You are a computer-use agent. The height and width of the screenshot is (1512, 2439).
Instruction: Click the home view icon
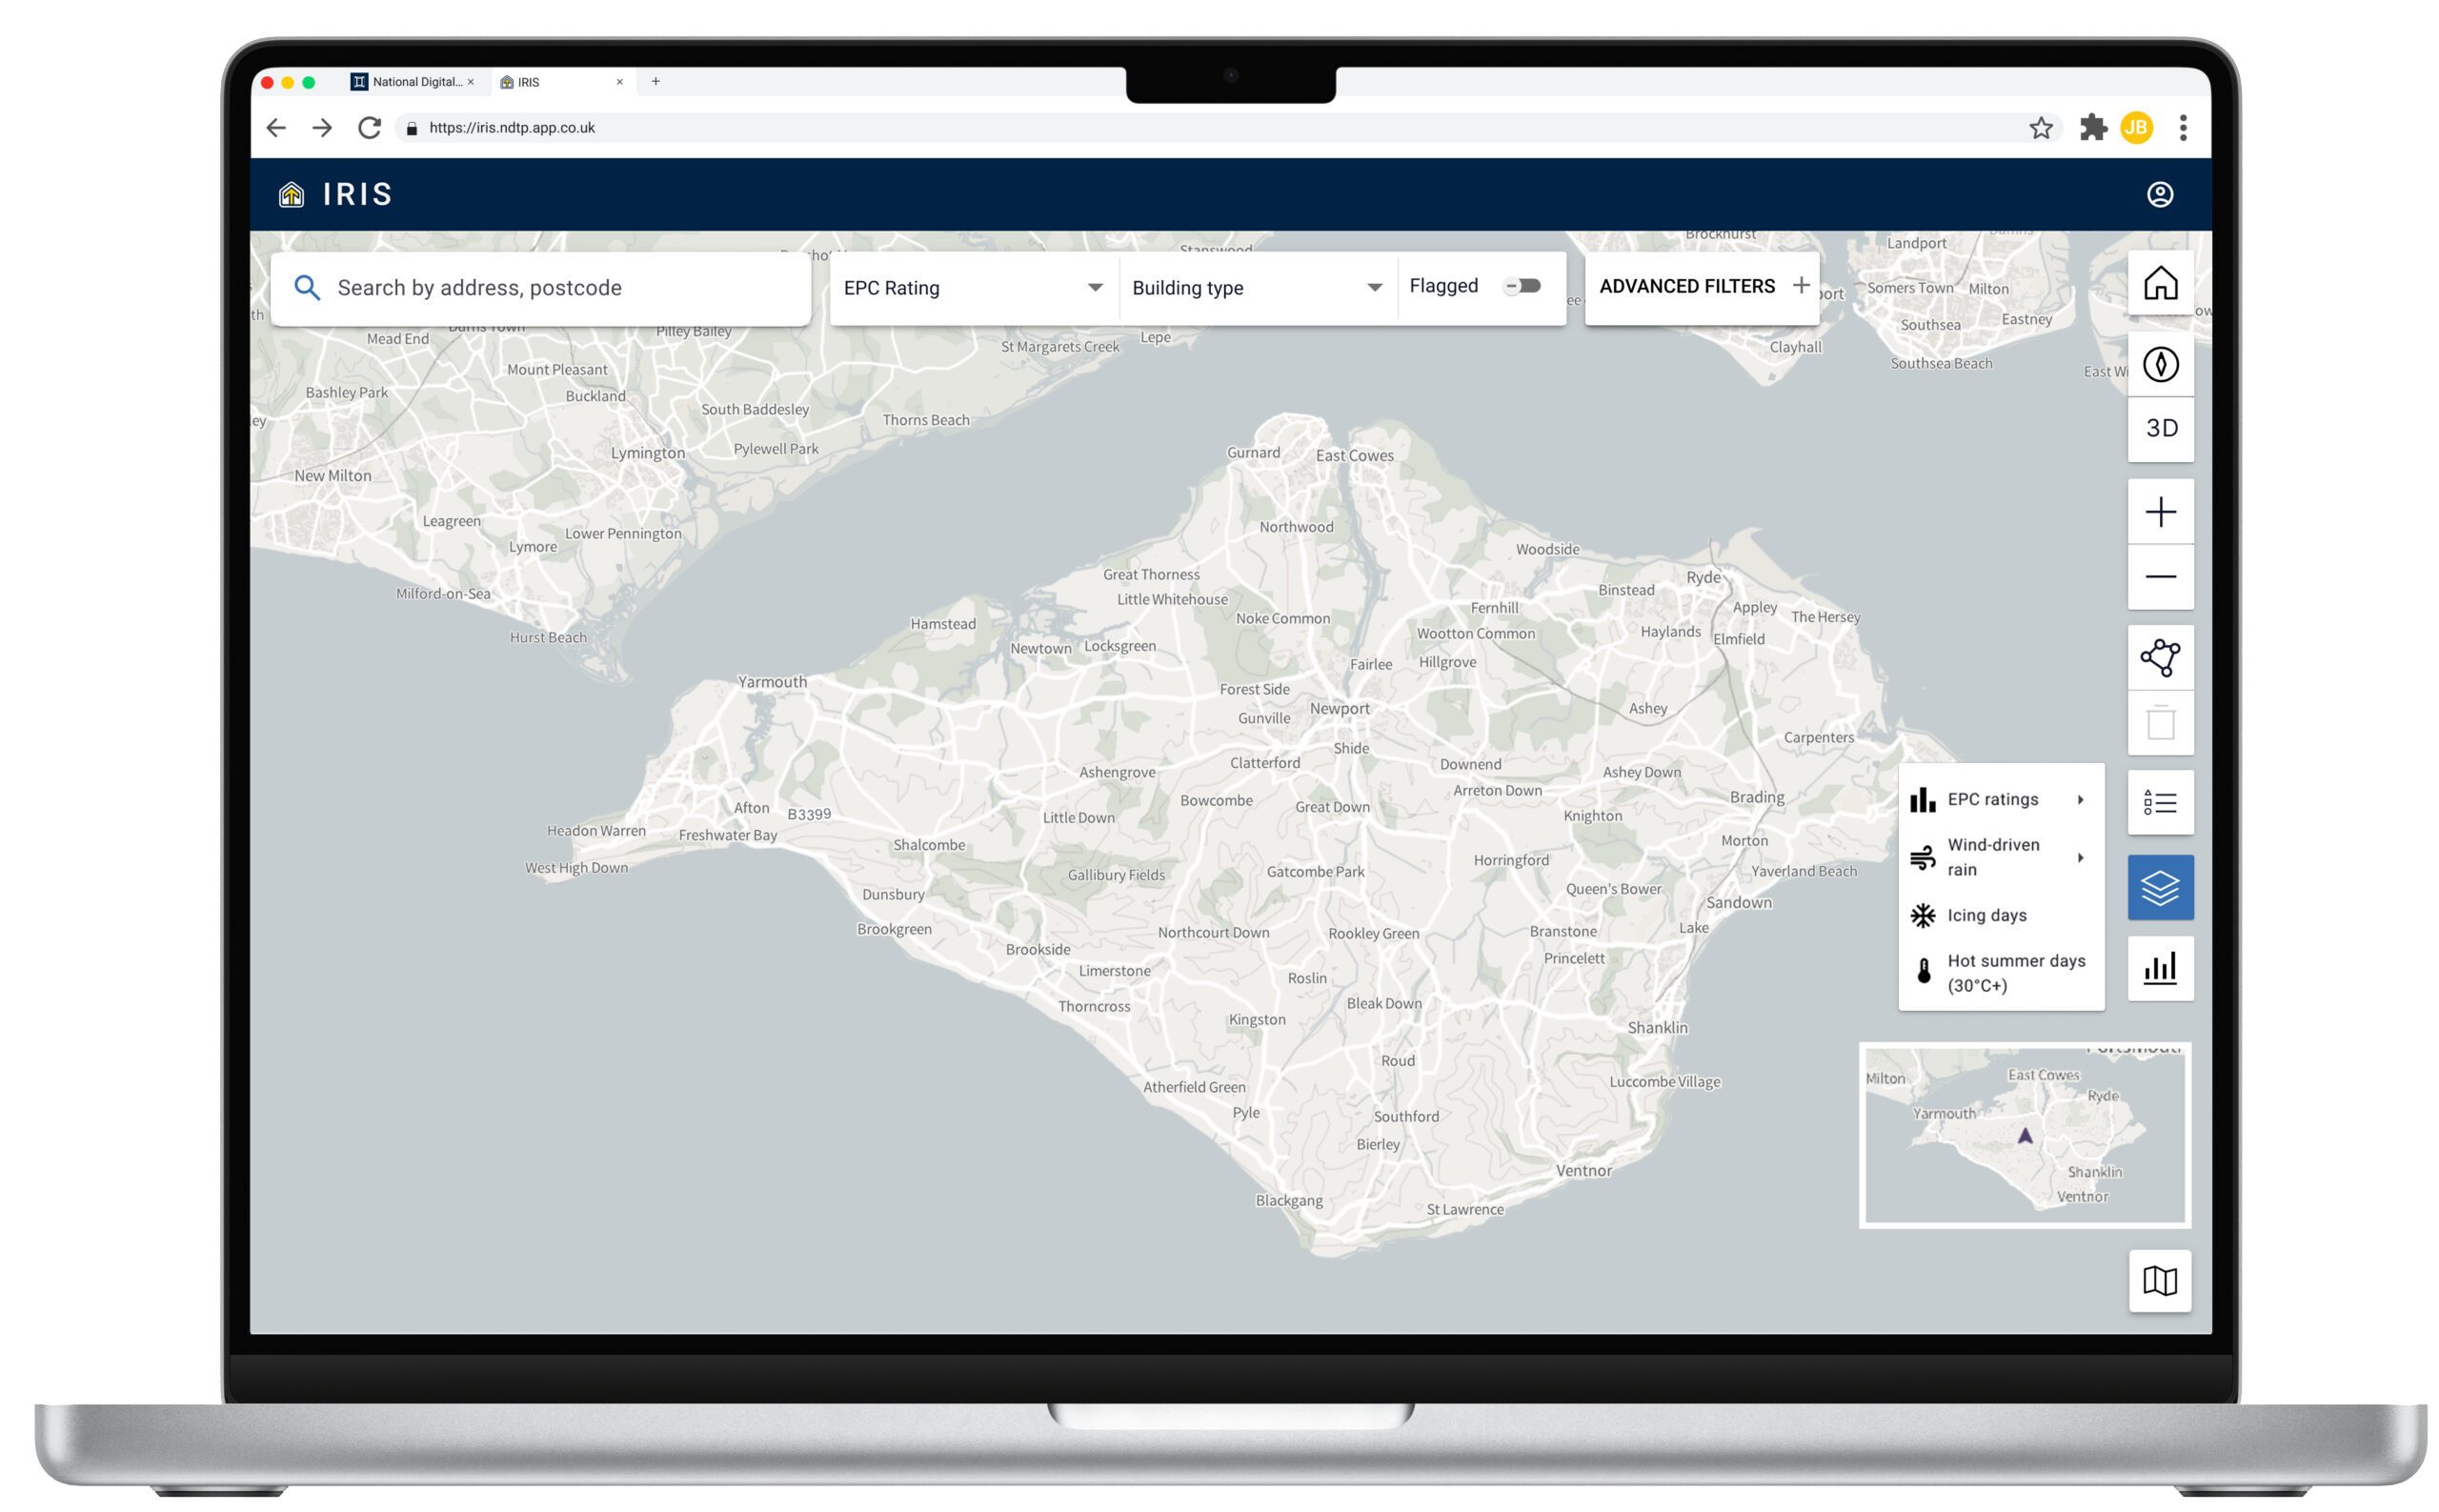click(2159, 283)
